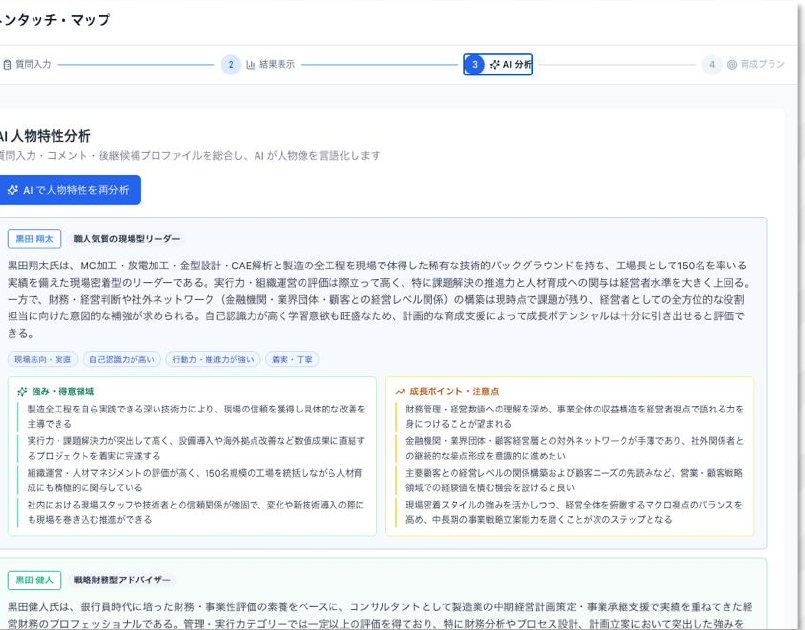Click the summary paragraph starting 黒田翔太氏は
The width and height of the screenshot is (805, 630).
pos(380,299)
